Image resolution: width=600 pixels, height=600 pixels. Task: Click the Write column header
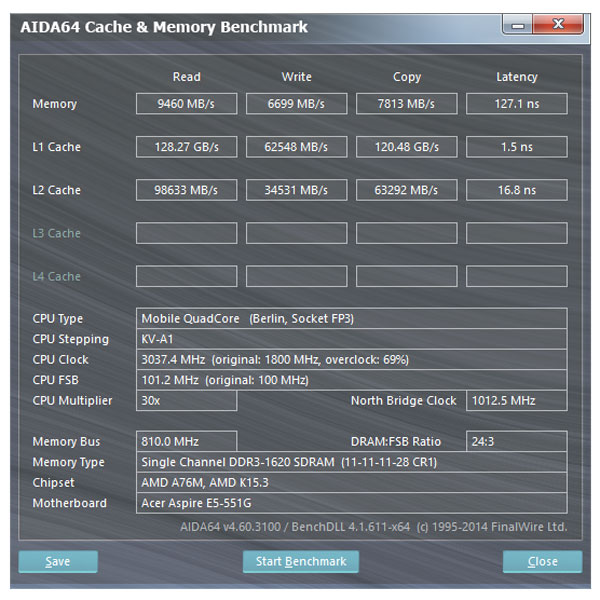click(297, 77)
